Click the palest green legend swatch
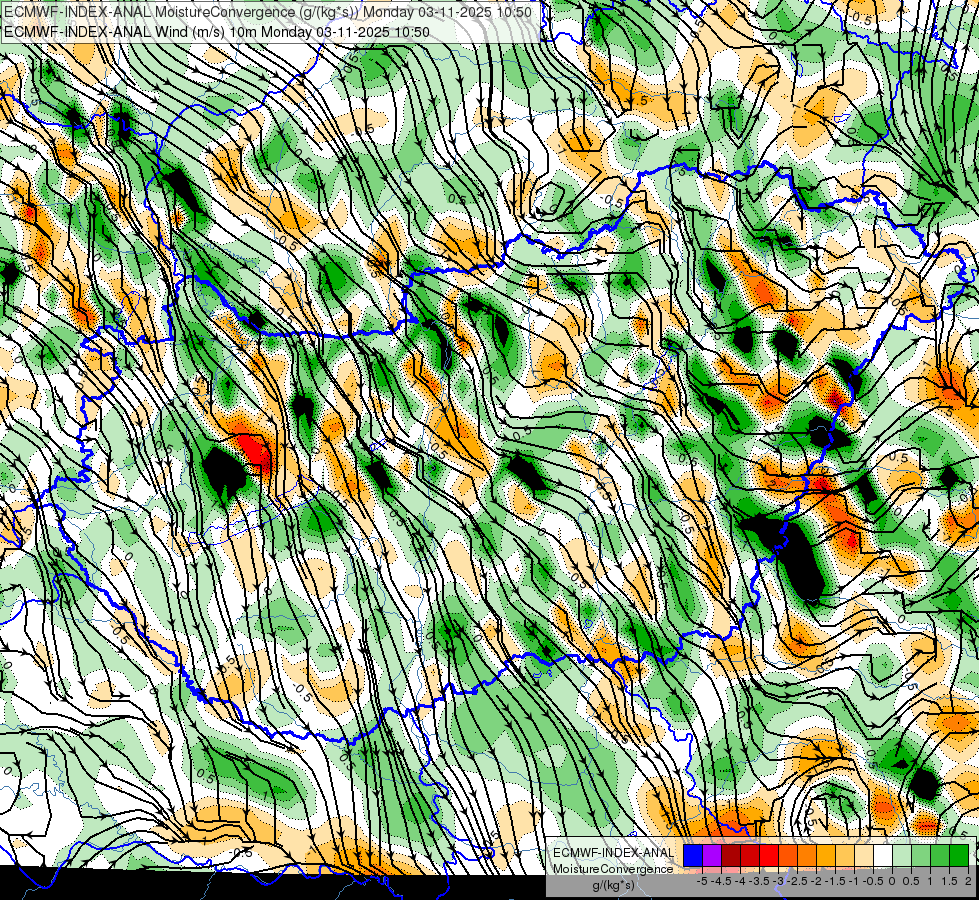 (902, 855)
